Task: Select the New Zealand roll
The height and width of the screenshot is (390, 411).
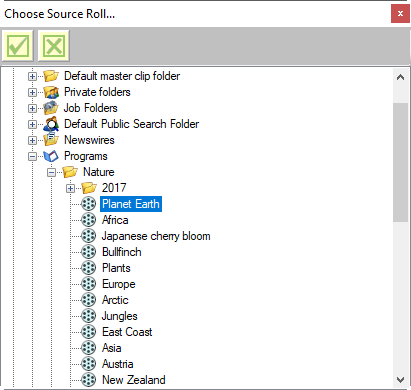Action: [x=134, y=380]
